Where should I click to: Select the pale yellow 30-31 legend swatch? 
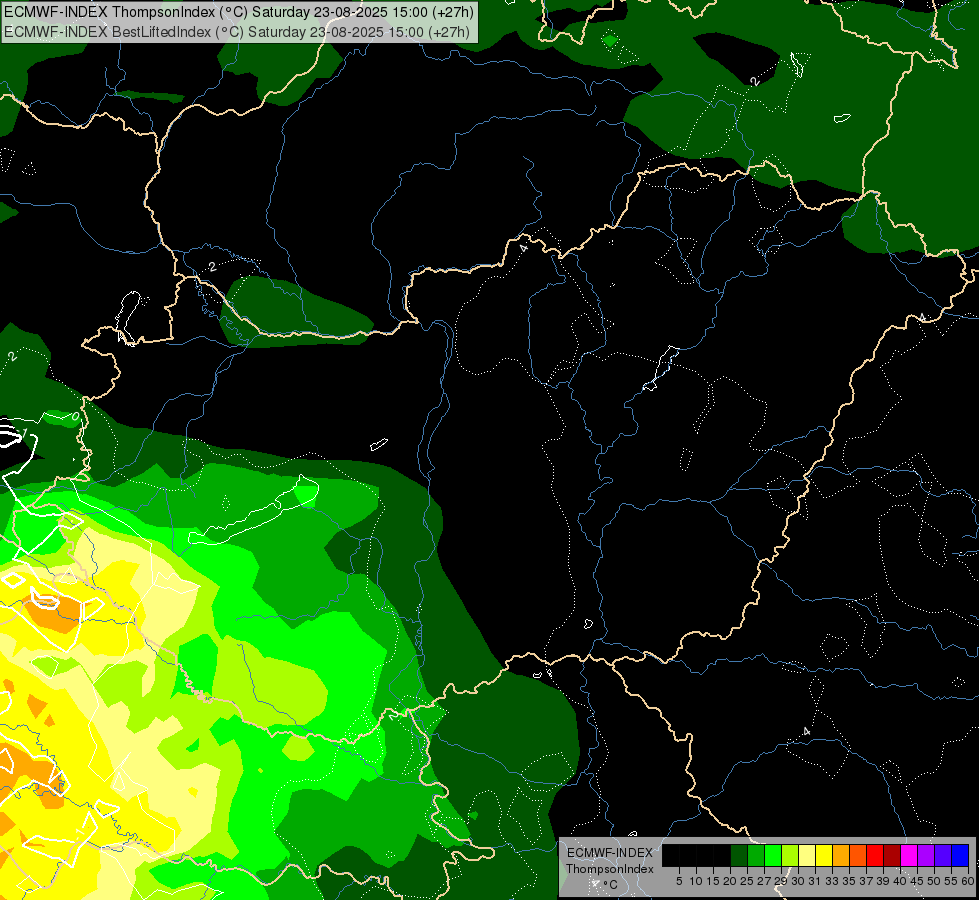coord(807,855)
